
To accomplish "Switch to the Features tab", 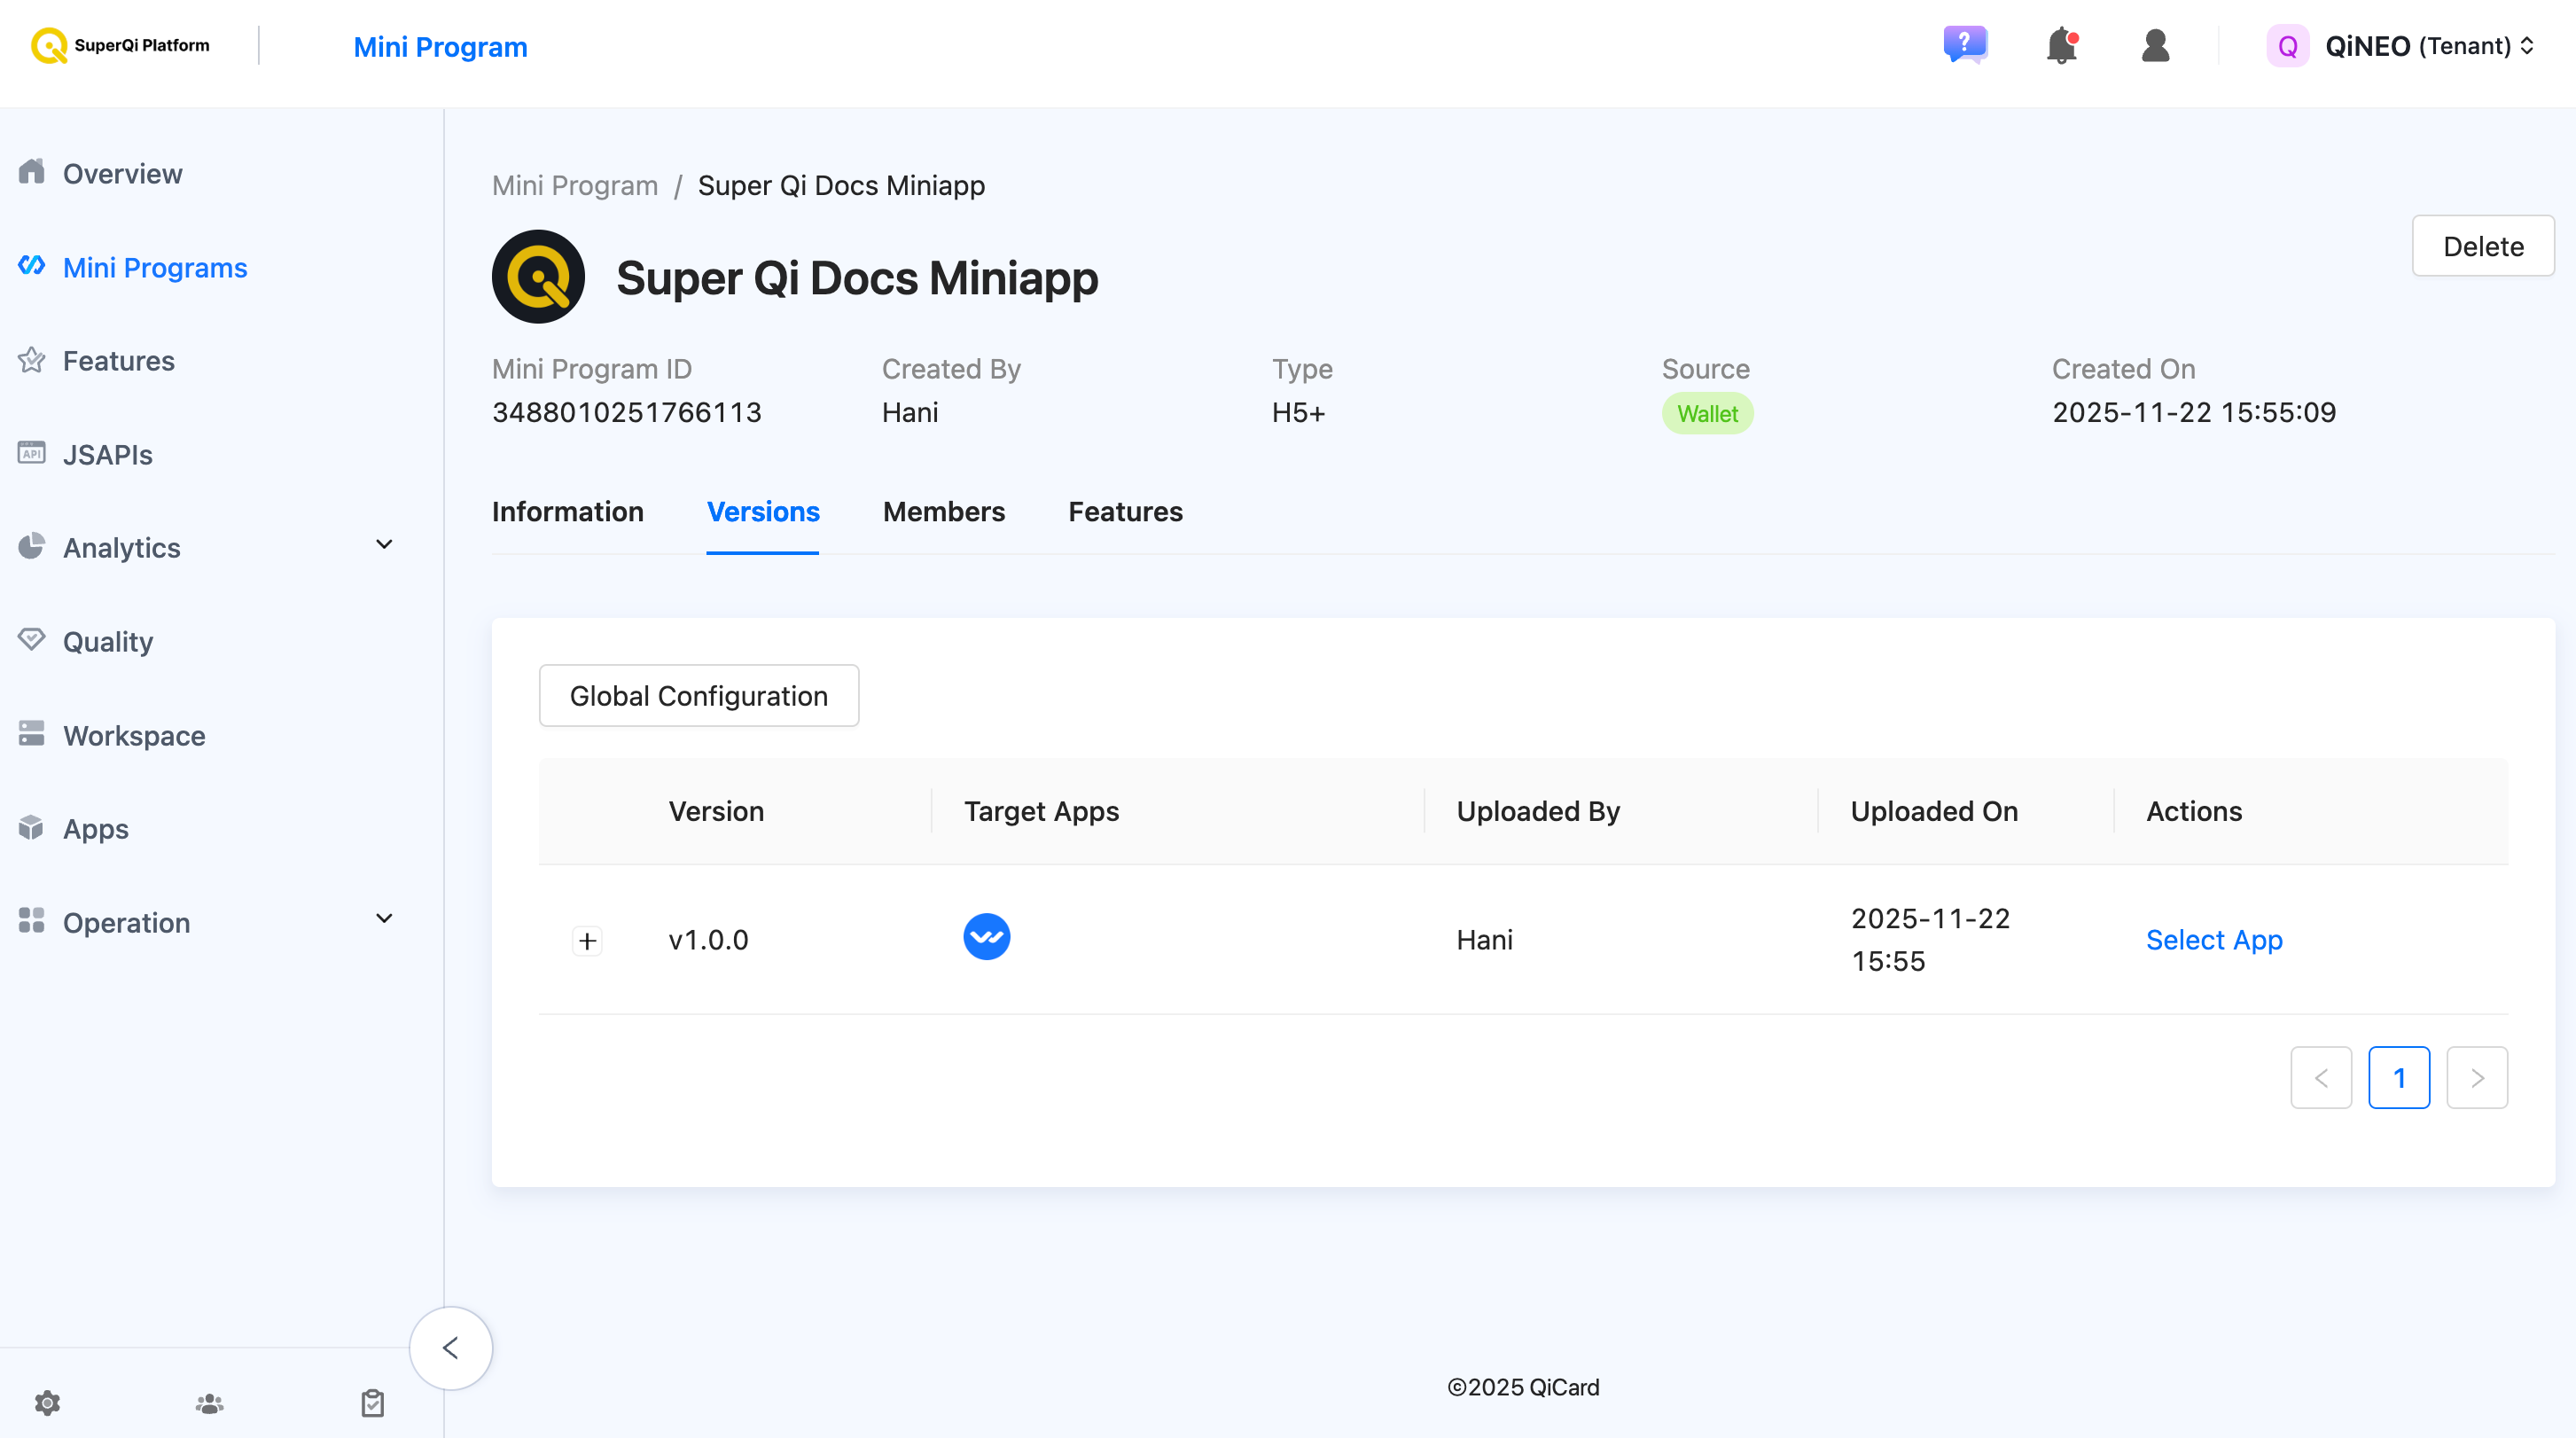I will [1125, 512].
